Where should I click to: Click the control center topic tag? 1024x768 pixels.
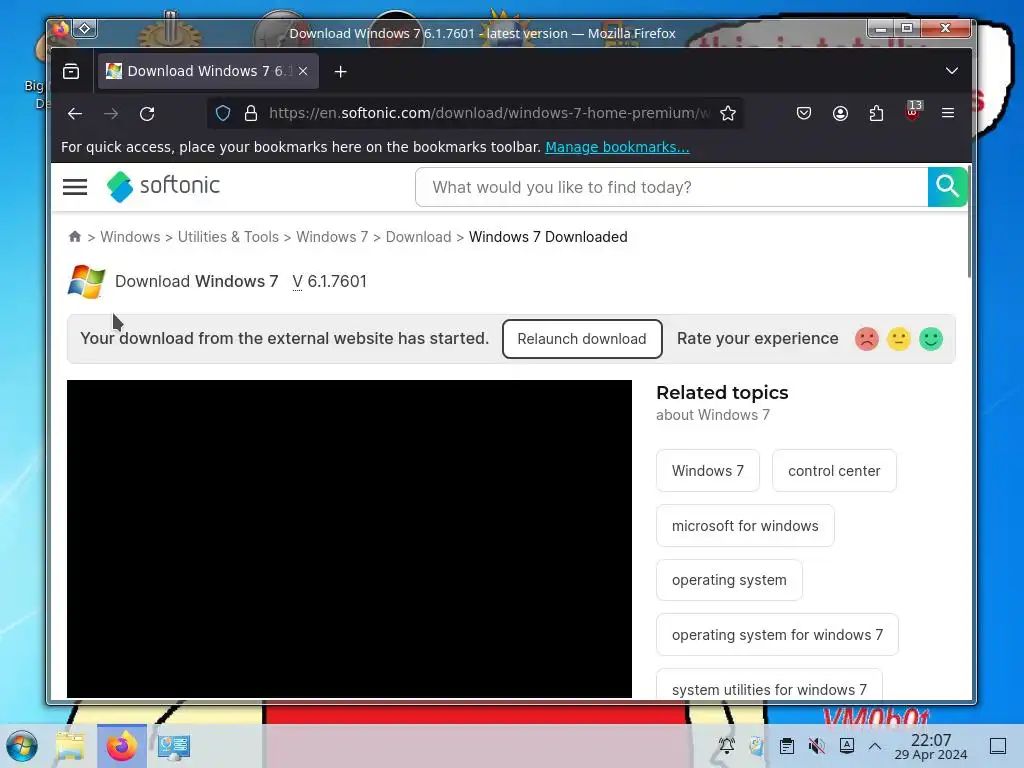(x=834, y=471)
